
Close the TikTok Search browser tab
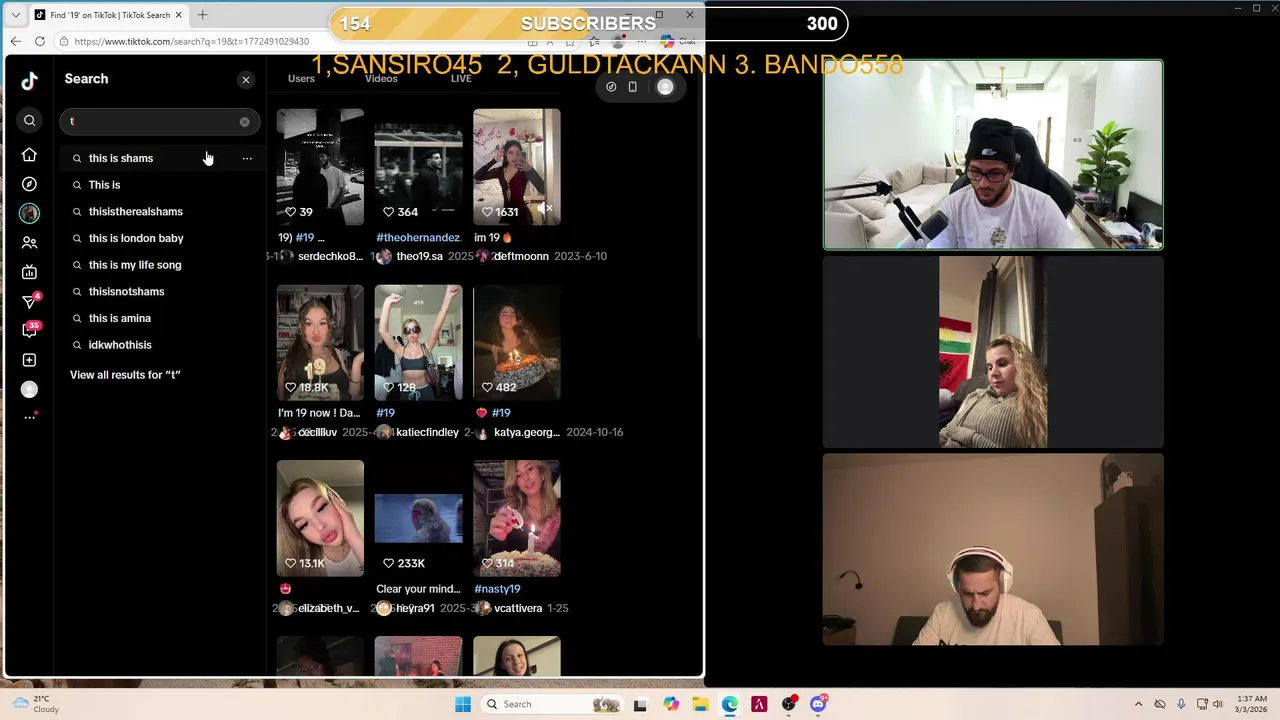179,15
